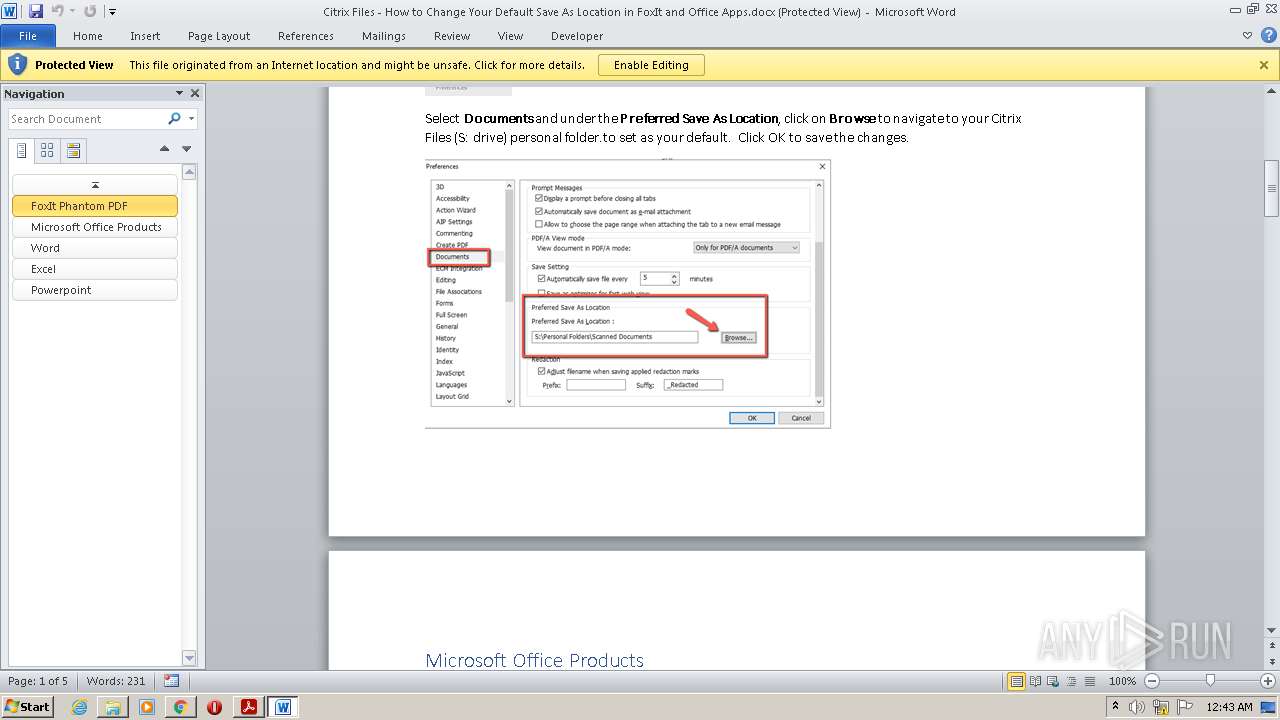This screenshot has height=720, width=1280.
Task: Switch to Full Screen Reading view
Action: [1034, 681]
